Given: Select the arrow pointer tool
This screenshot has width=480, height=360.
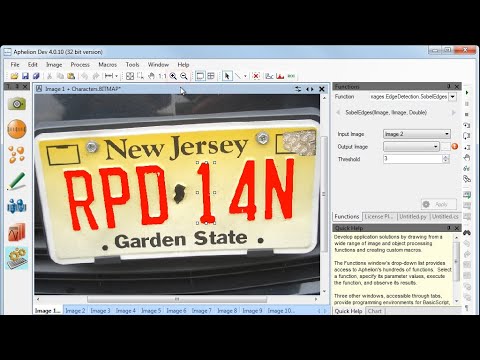Looking at the screenshot, I should click(x=227, y=76).
